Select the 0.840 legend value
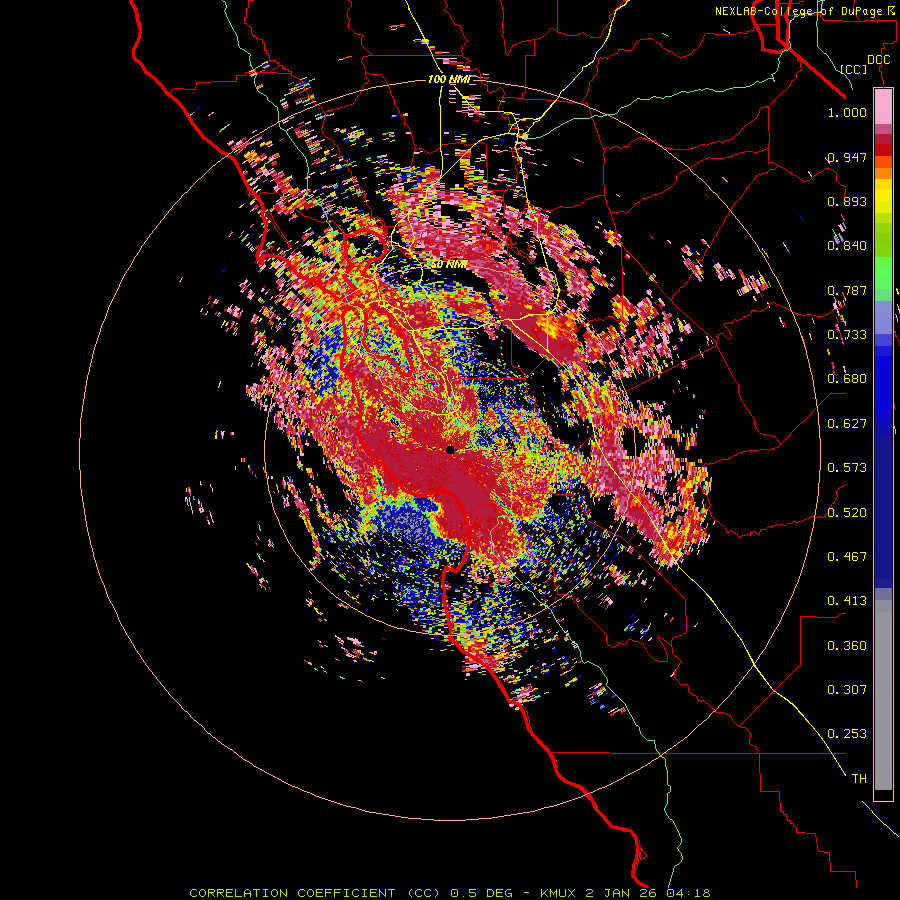The height and width of the screenshot is (900, 900). tap(847, 246)
